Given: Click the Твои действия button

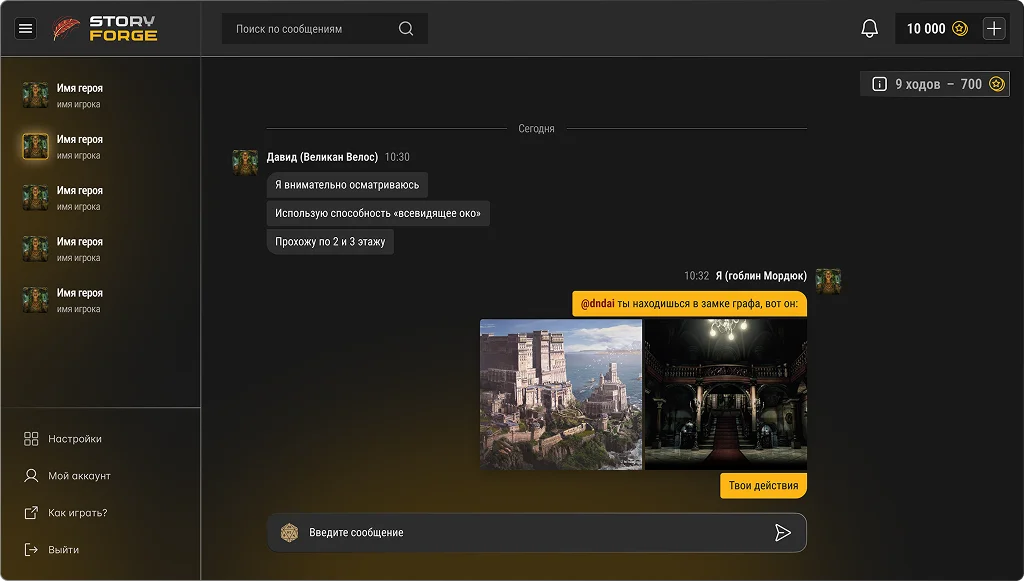Looking at the screenshot, I should (763, 486).
